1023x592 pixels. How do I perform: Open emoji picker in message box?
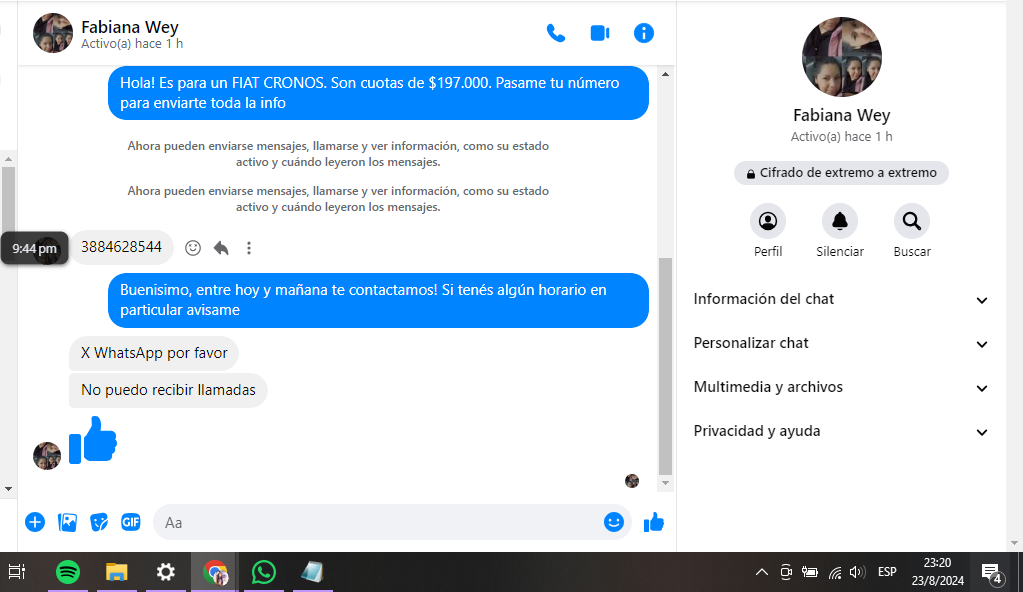click(613, 522)
